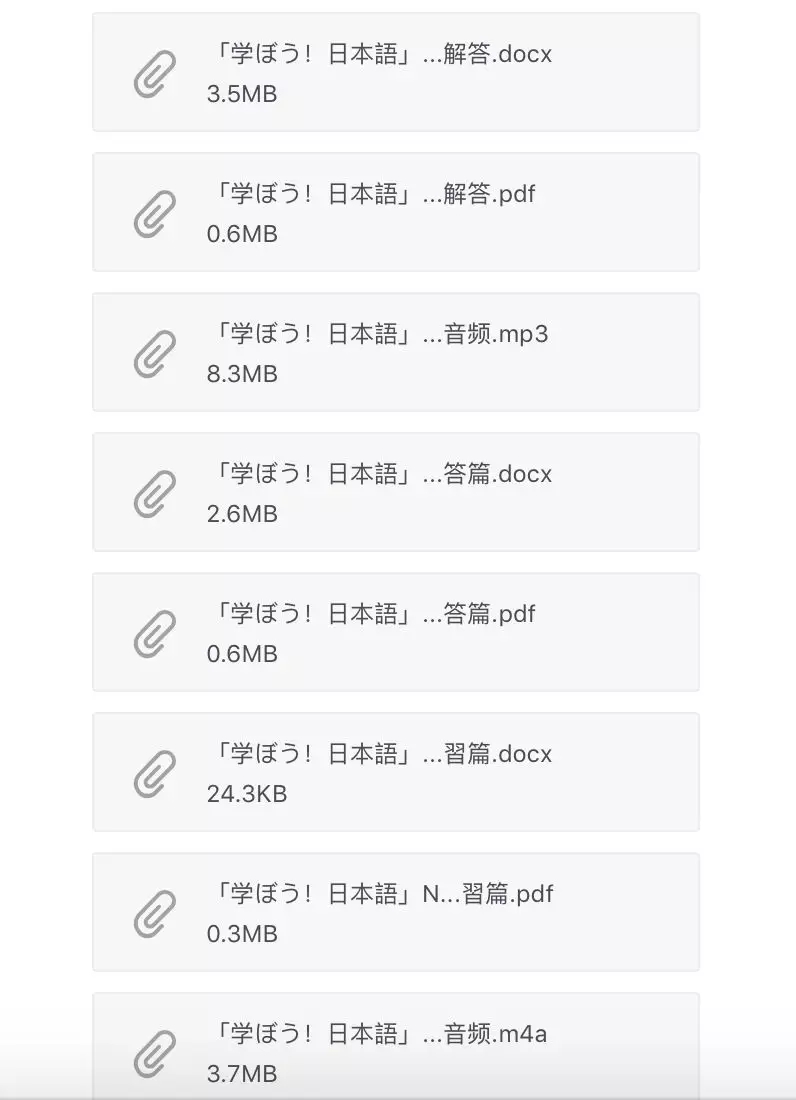Open the 習篇.docx file name
Image resolution: width=796 pixels, height=1100 pixels.
pyautogui.click(x=379, y=754)
